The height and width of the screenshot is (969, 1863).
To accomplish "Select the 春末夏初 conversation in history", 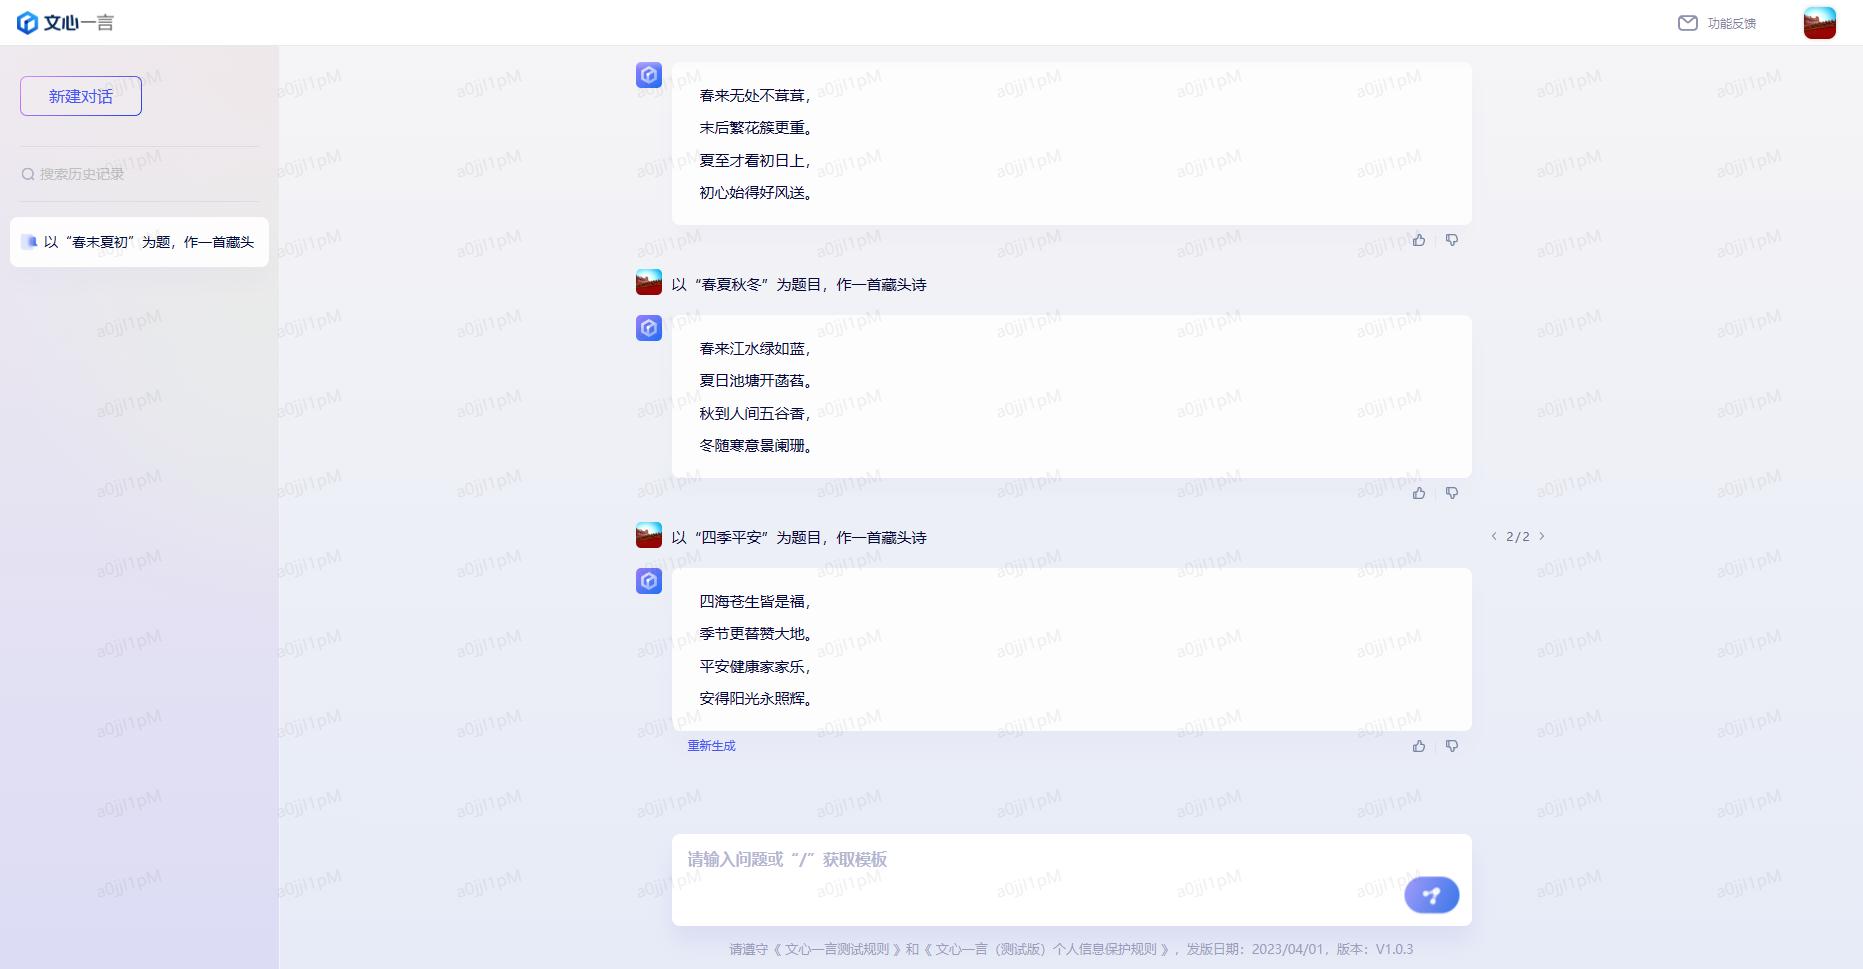I will point(139,242).
